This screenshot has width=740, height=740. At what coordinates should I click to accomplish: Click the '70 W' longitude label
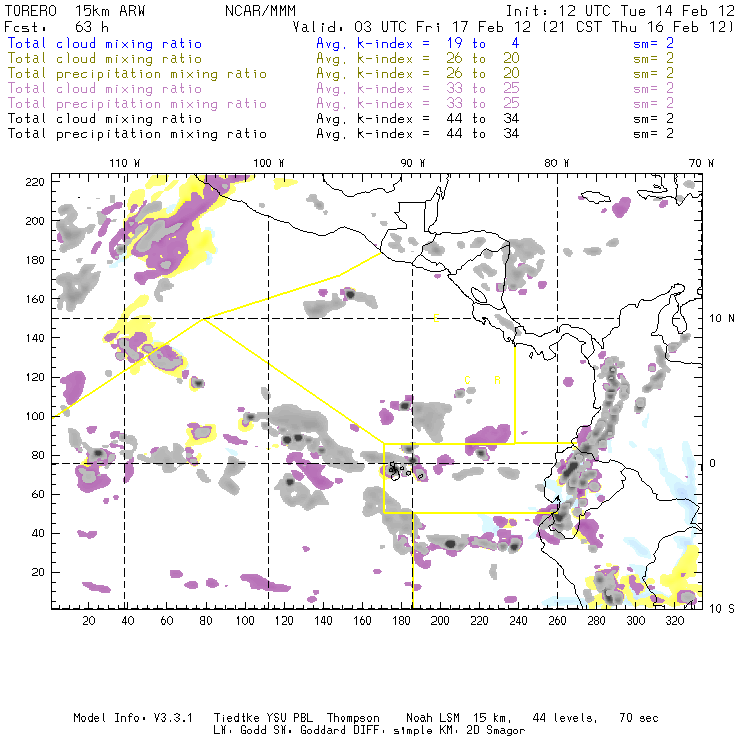click(x=701, y=163)
